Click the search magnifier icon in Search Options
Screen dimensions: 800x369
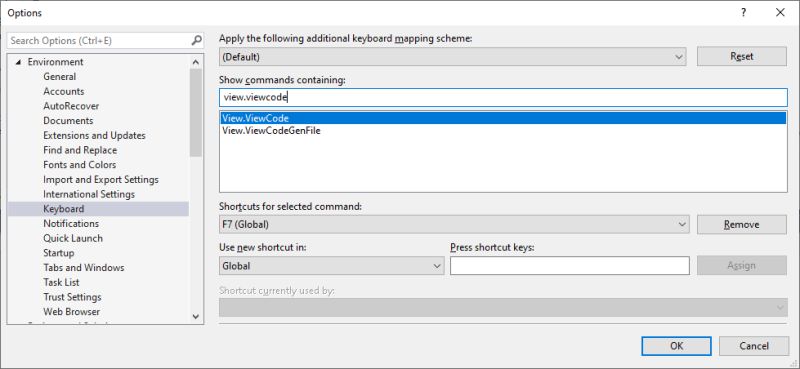click(196, 40)
